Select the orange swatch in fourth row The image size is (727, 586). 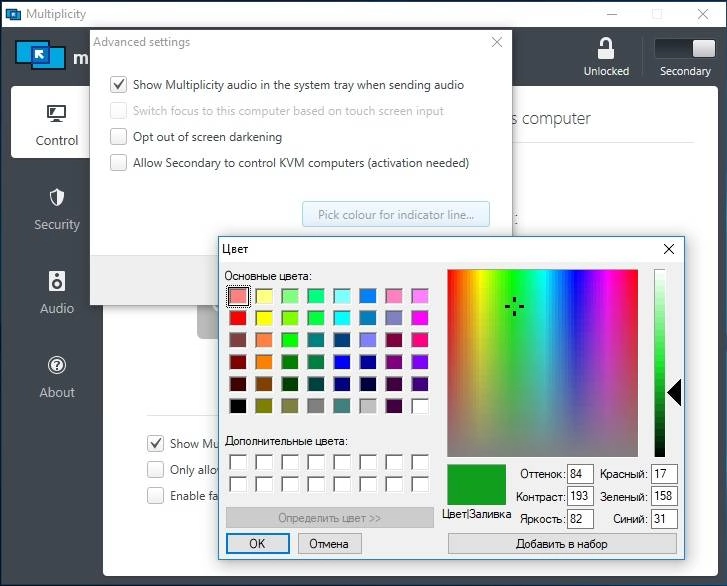(x=264, y=362)
